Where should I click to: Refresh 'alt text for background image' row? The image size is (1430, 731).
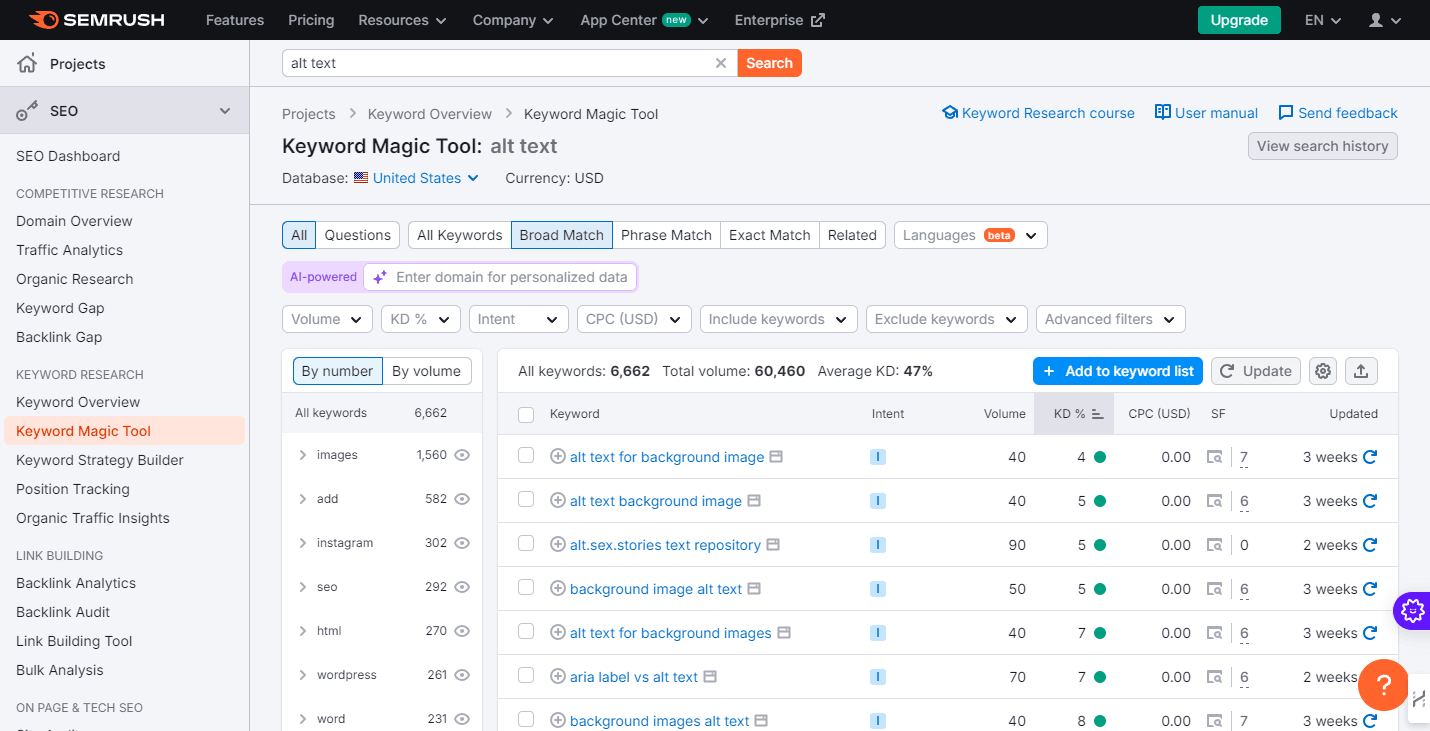[1370, 457]
